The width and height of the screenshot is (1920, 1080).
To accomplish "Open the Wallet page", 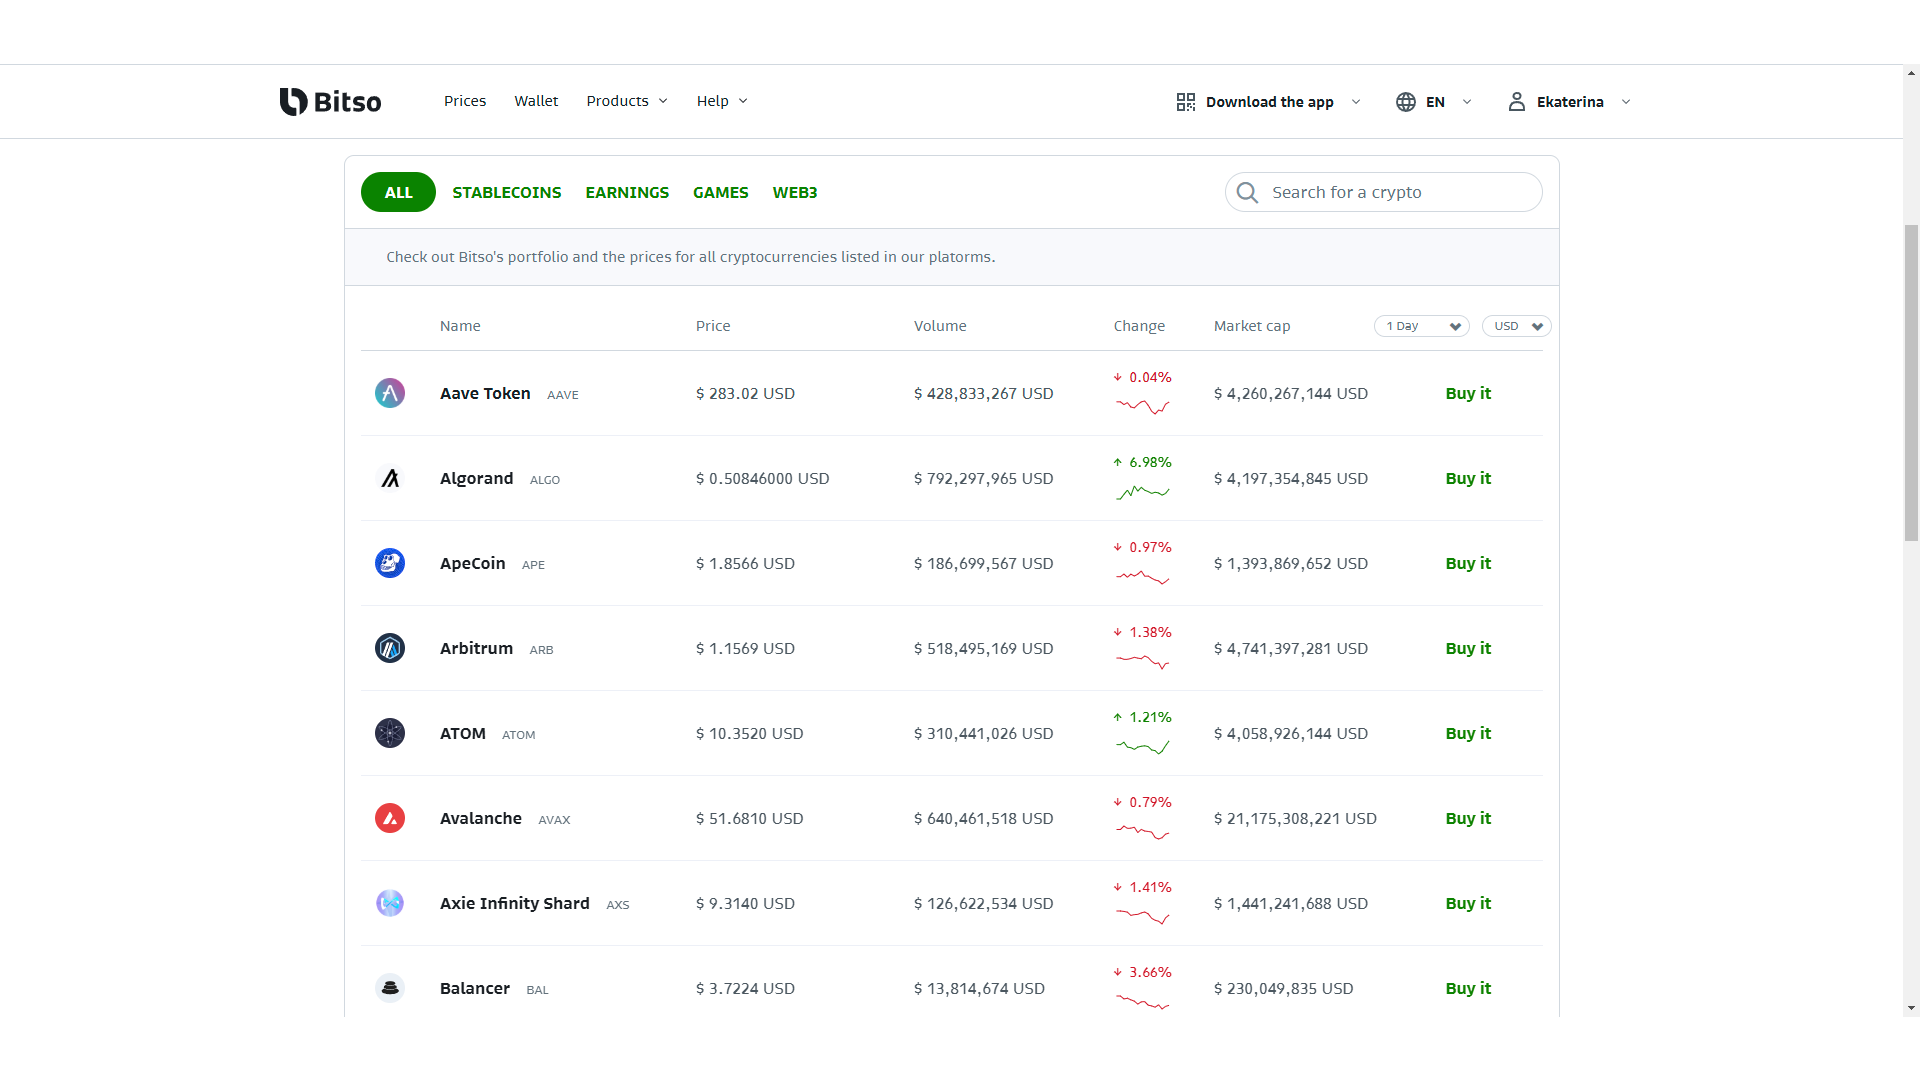I will [536, 101].
